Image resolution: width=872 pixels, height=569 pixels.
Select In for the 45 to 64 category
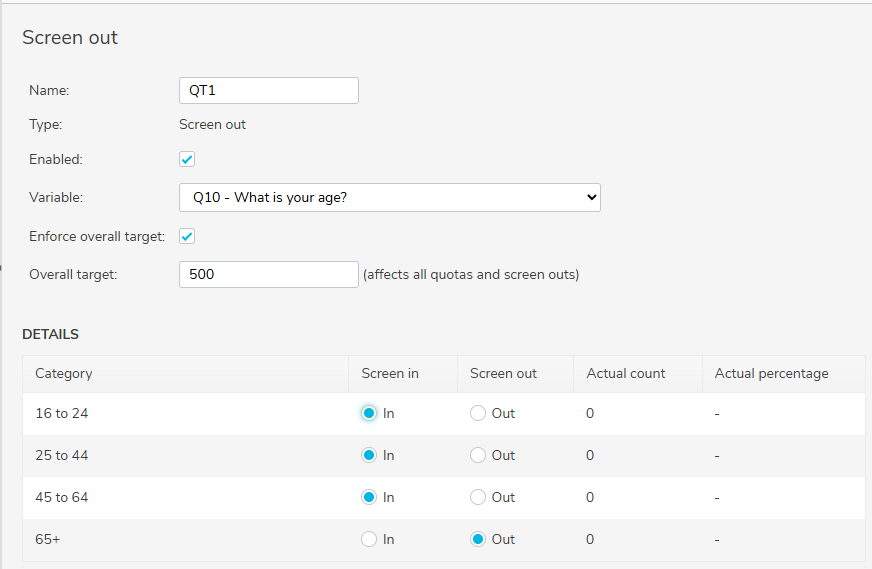click(x=369, y=497)
